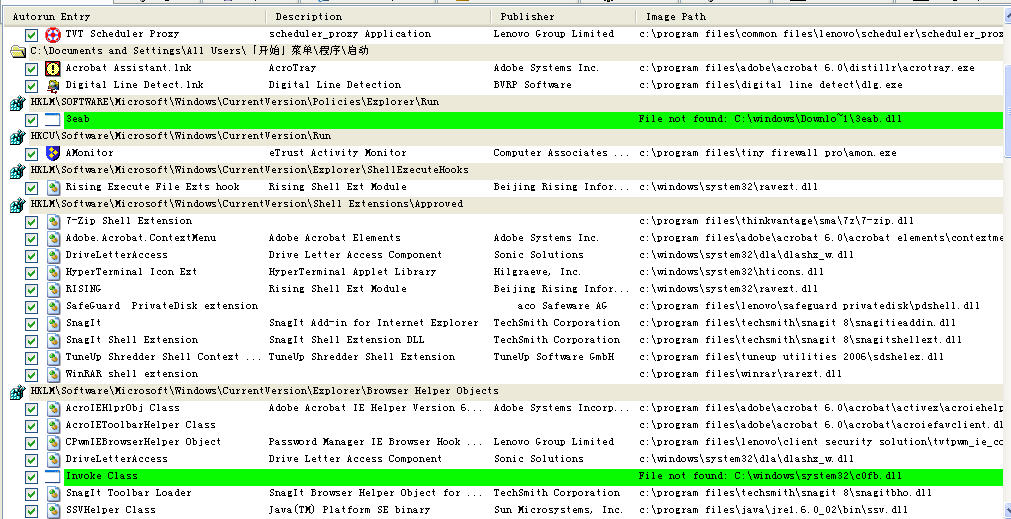This screenshot has height=519, width=1011.
Task: Click 'Lenovo Group Limited' publisher for TVT Scheduler
Action: coord(554,34)
